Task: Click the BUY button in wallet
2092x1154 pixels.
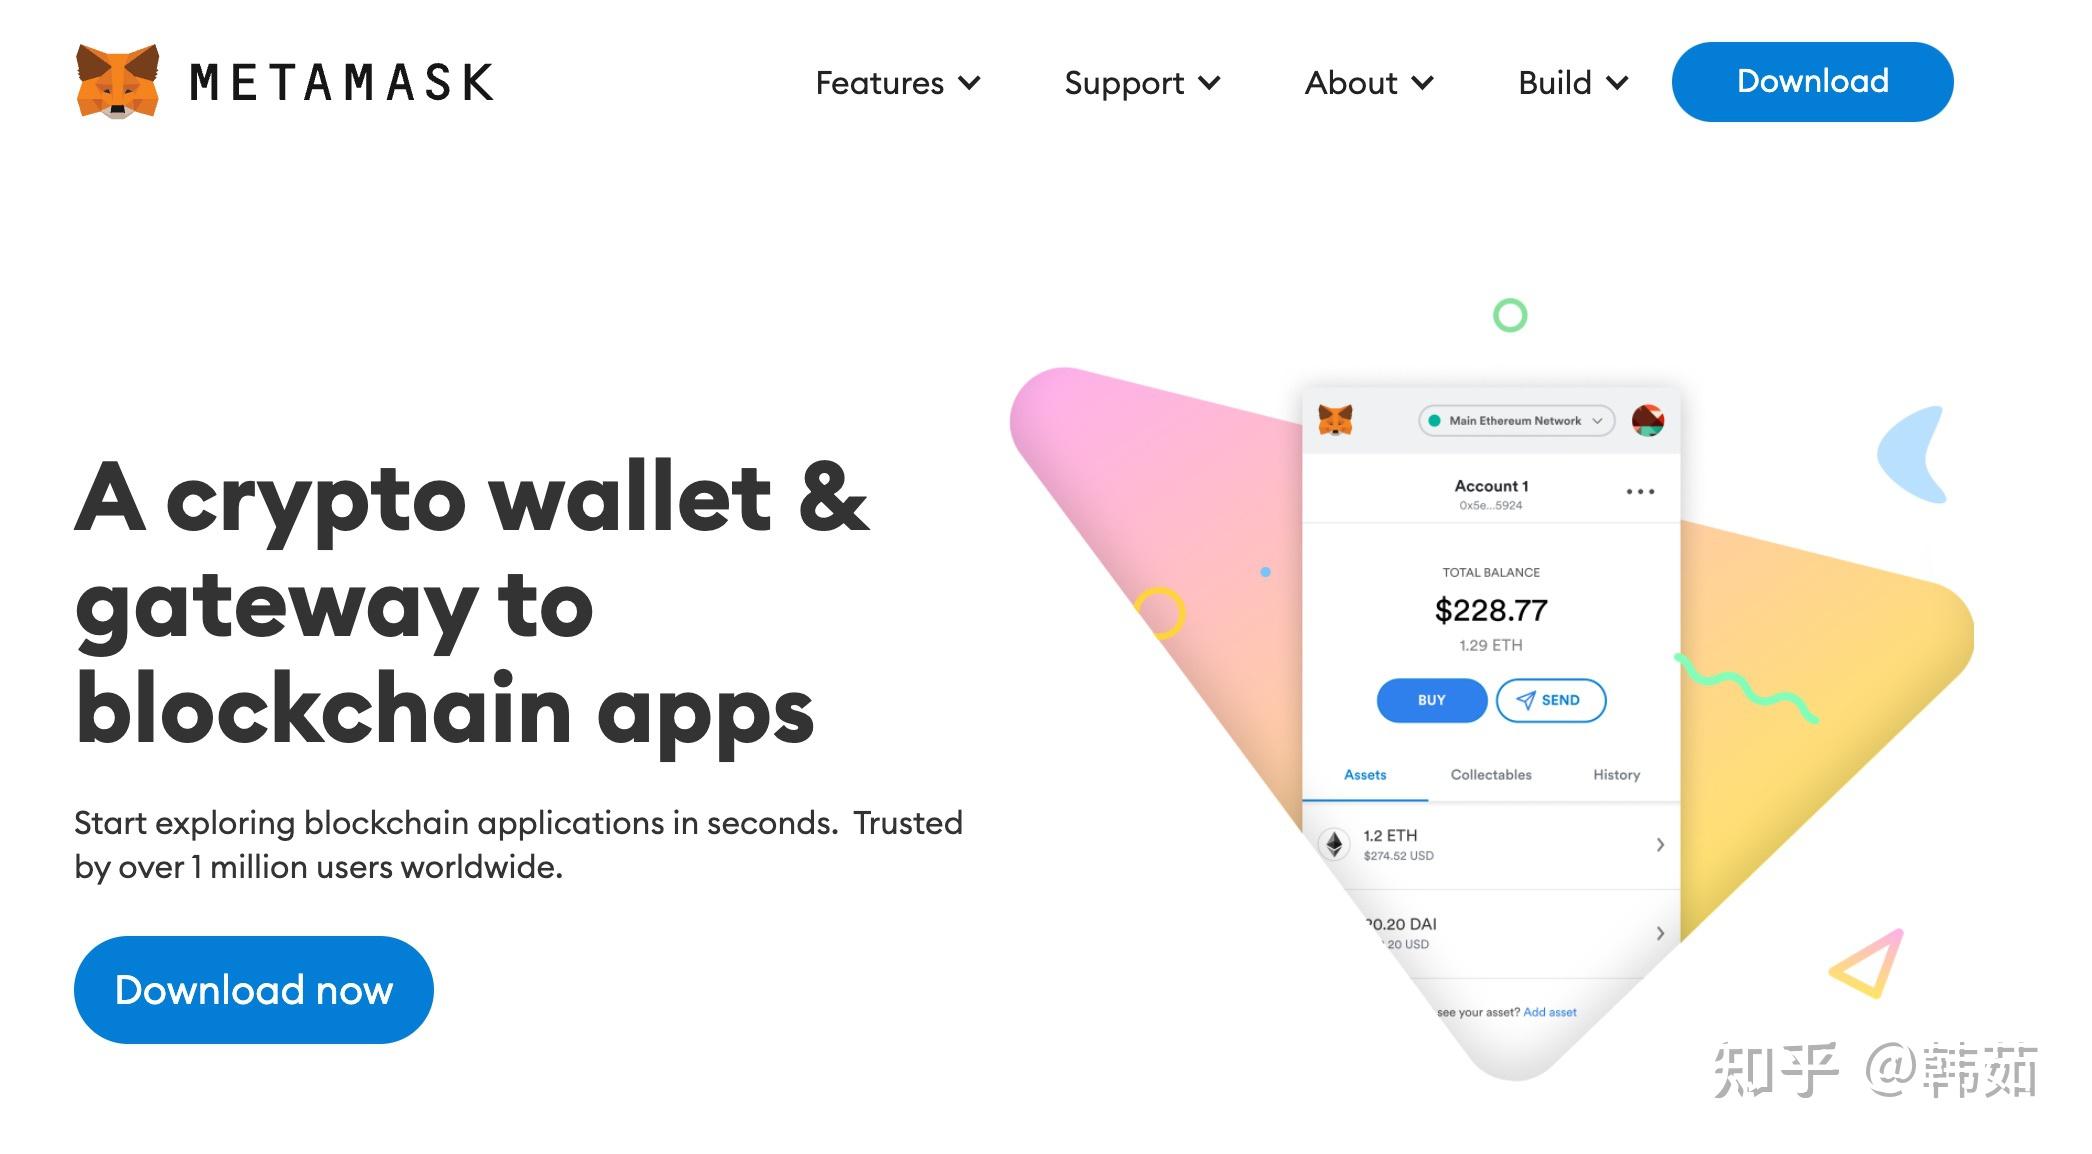Action: click(x=1427, y=699)
